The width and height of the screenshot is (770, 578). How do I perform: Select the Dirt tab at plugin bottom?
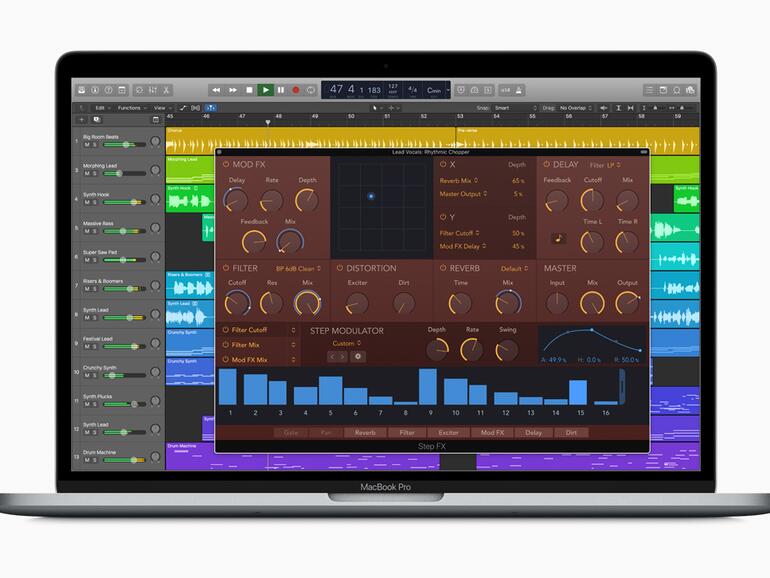click(571, 433)
